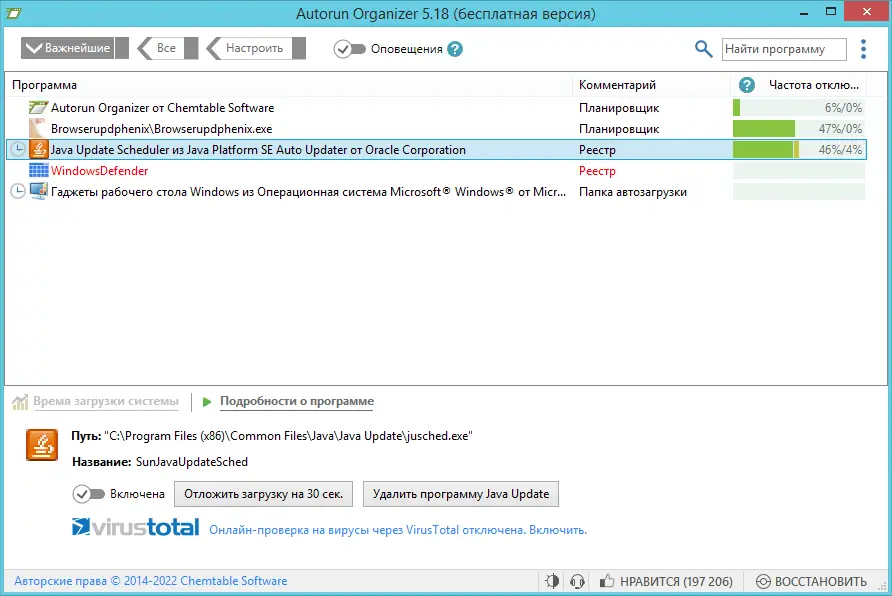Click the headset support icon
The image size is (892, 596).
tap(577, 581)
